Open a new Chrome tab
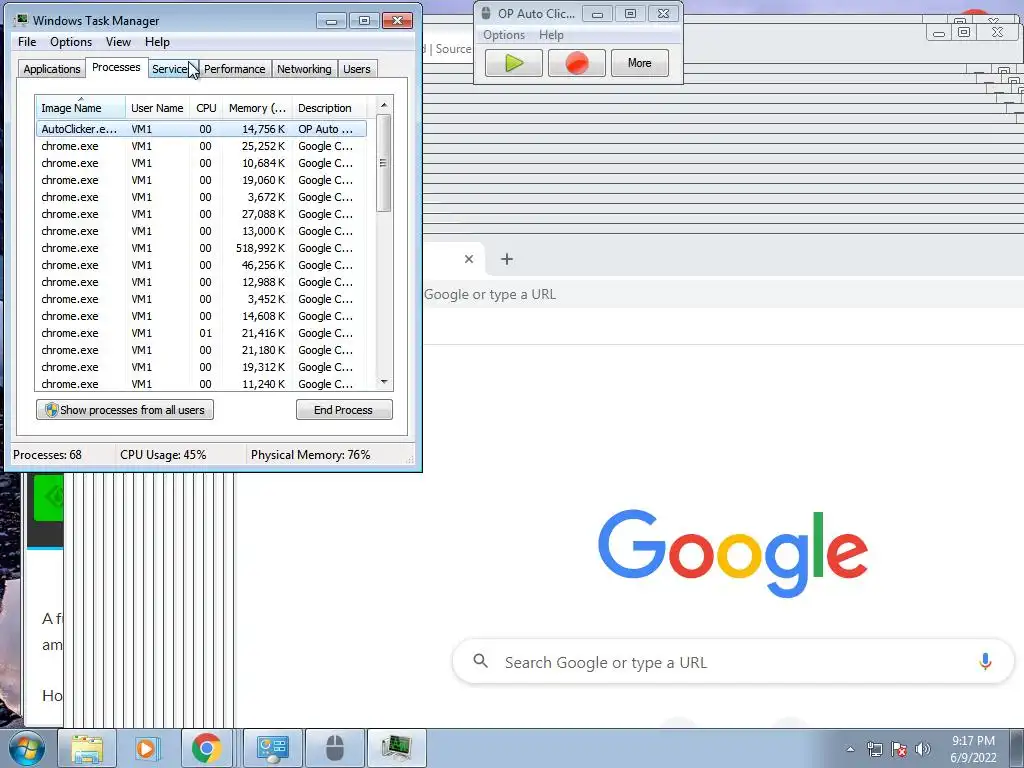The height and width of the screenshot is (768, 1024). [x=507, y=259]
